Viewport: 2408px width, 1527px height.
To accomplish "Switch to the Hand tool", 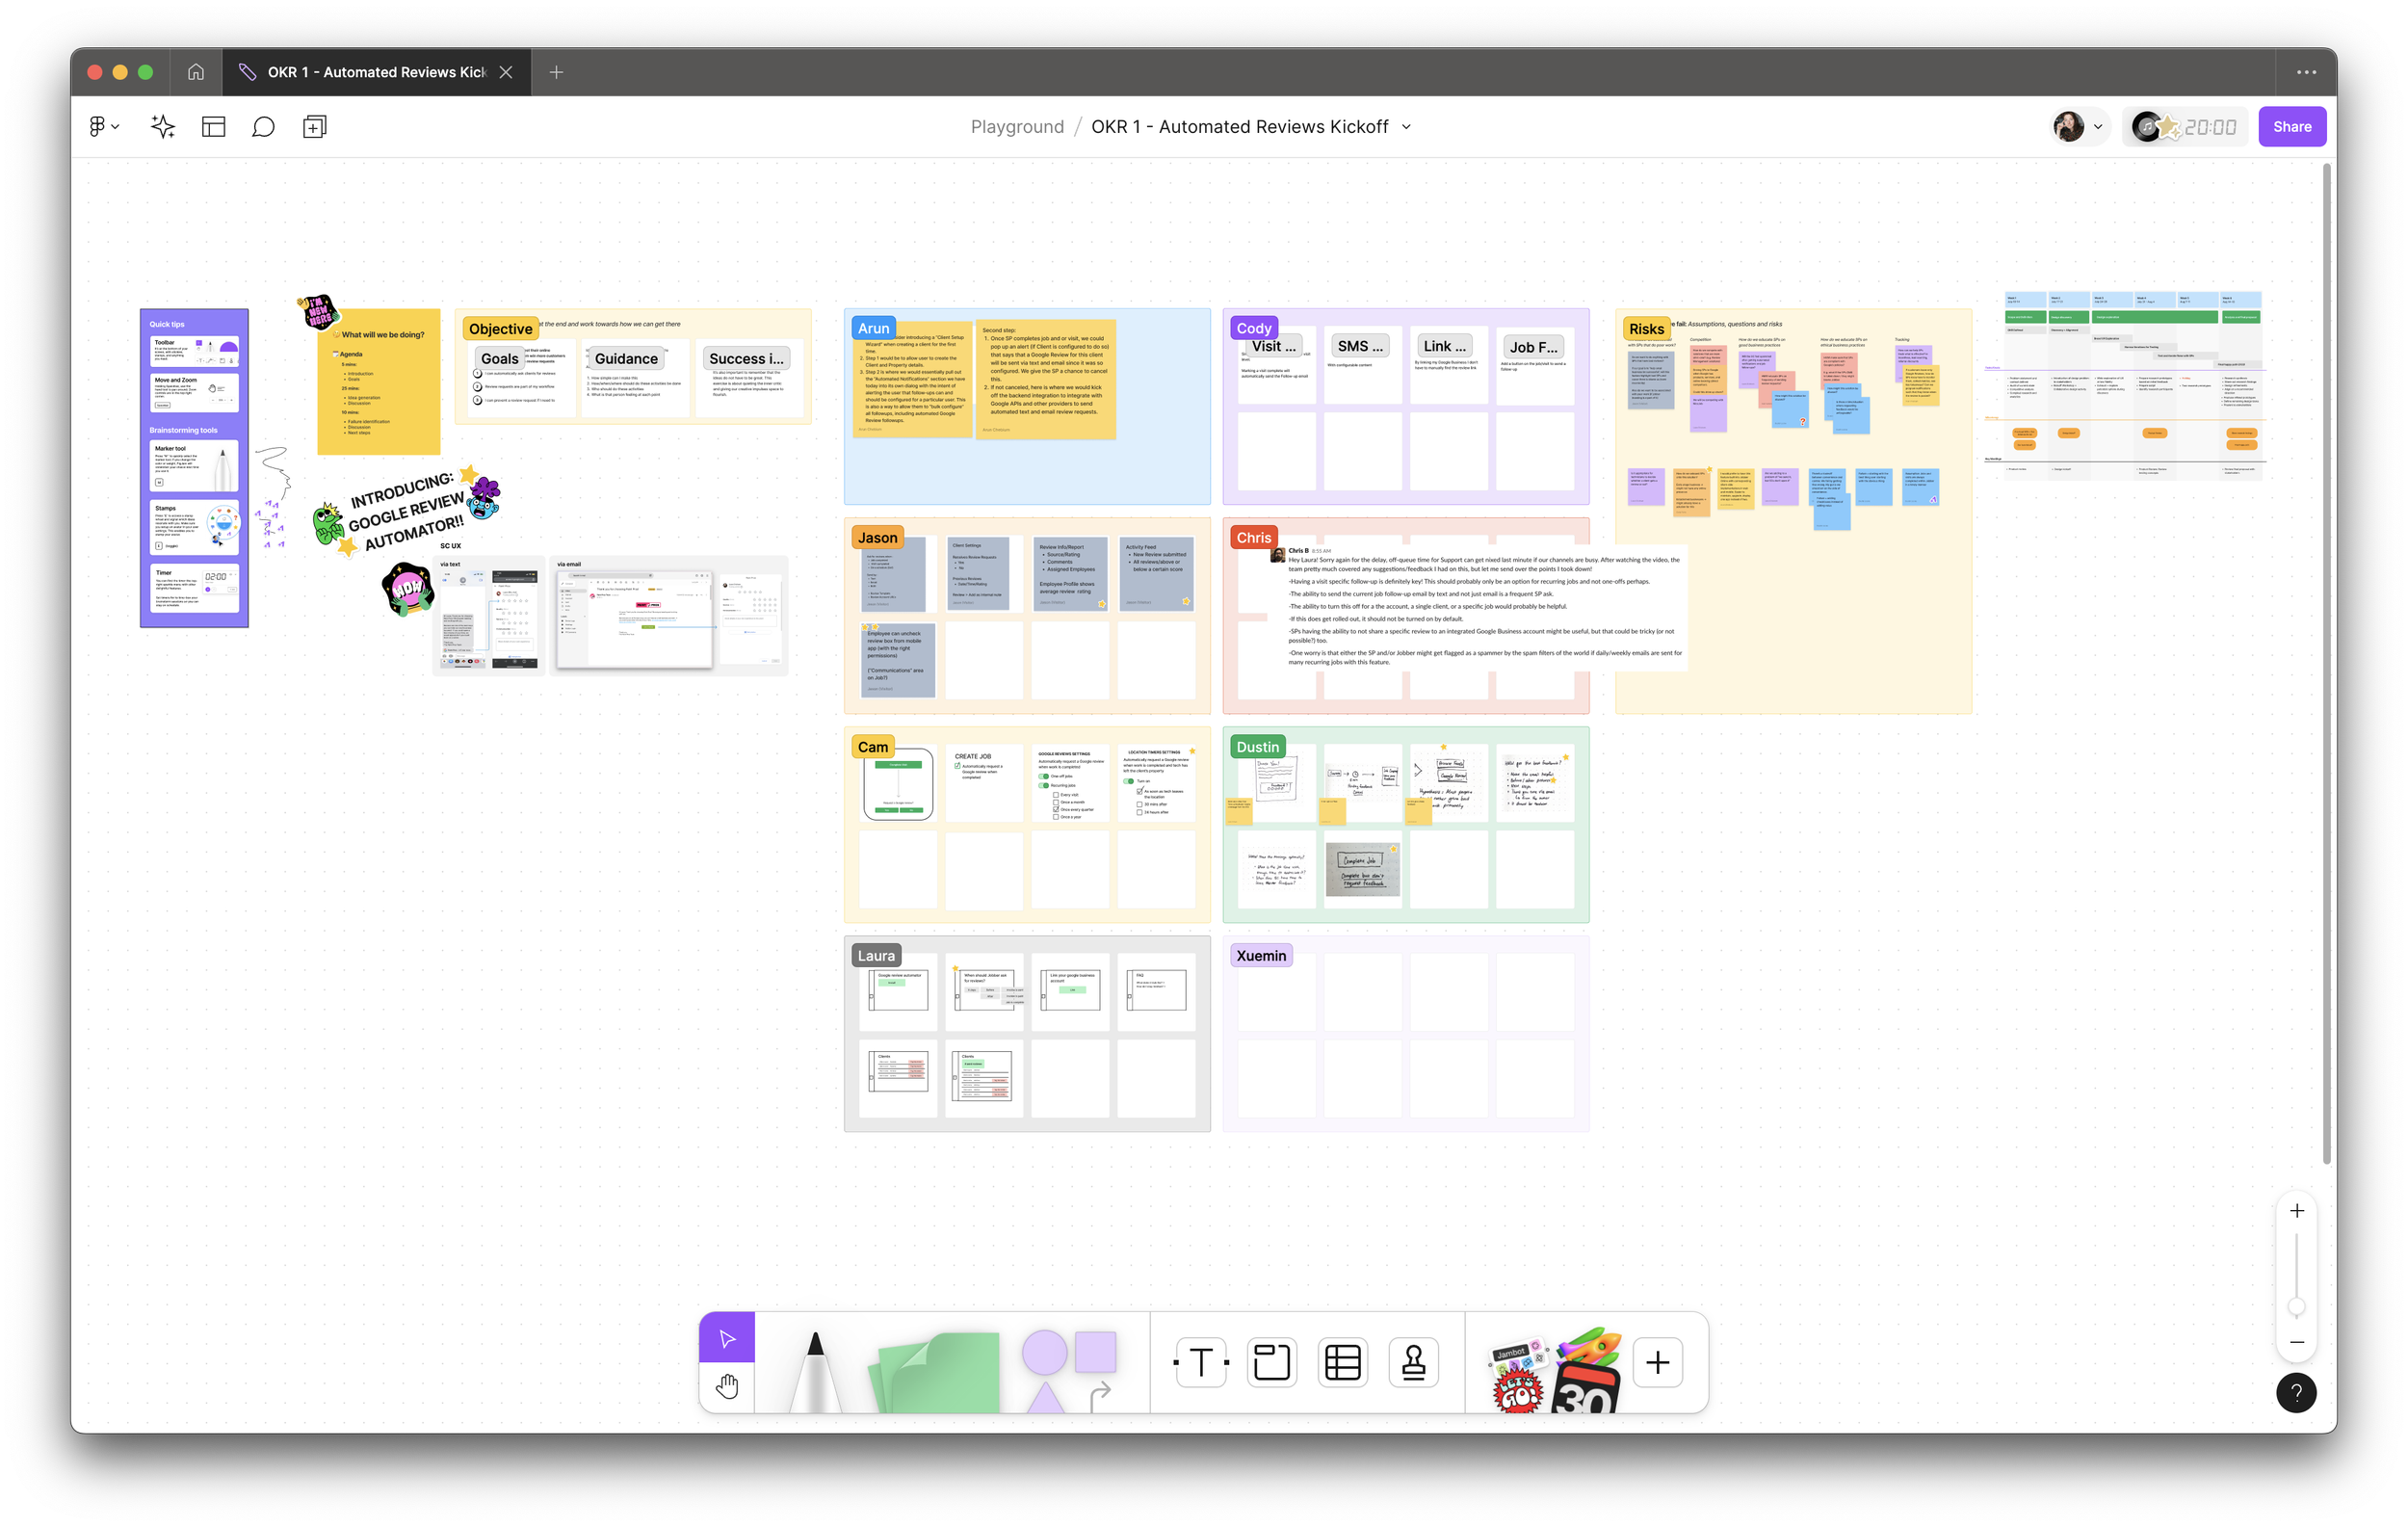I will [x=727, y=1387].
